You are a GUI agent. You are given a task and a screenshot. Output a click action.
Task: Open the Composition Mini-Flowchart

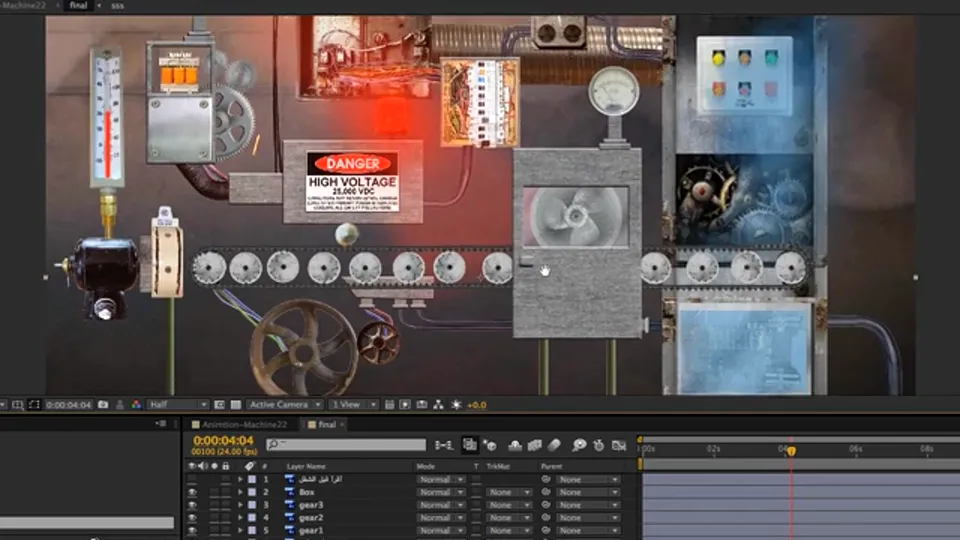click(444, 445)
